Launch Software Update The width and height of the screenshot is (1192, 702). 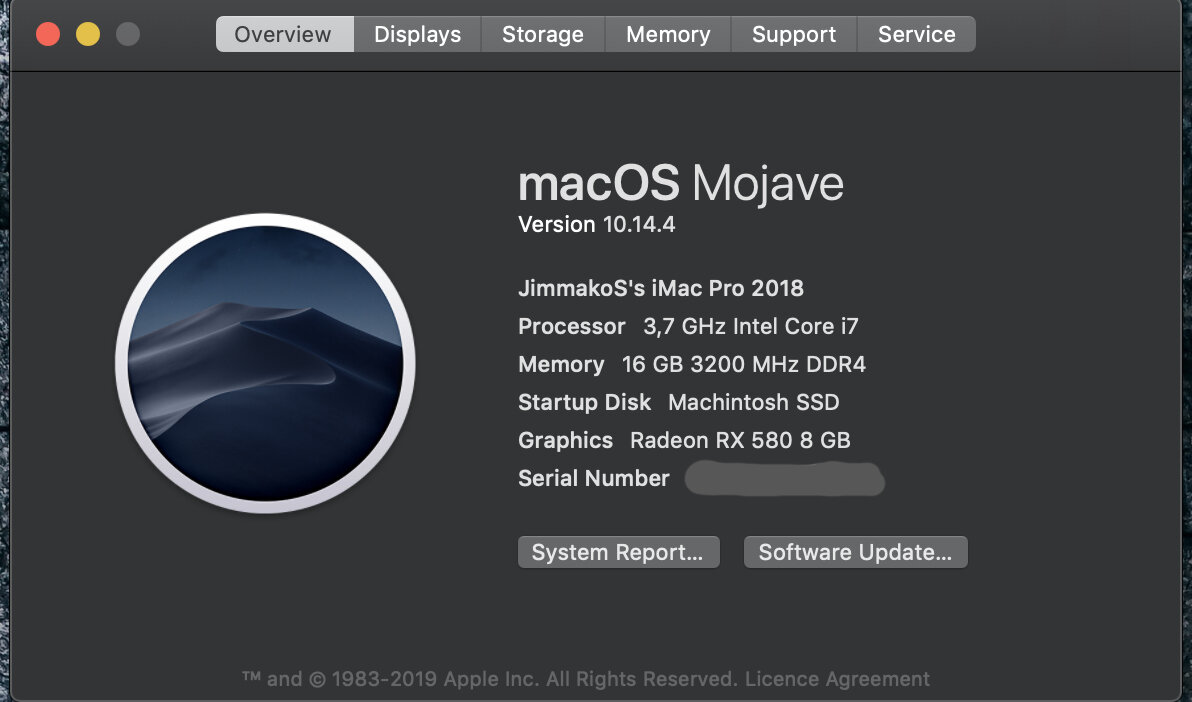[x=855, y=552]
